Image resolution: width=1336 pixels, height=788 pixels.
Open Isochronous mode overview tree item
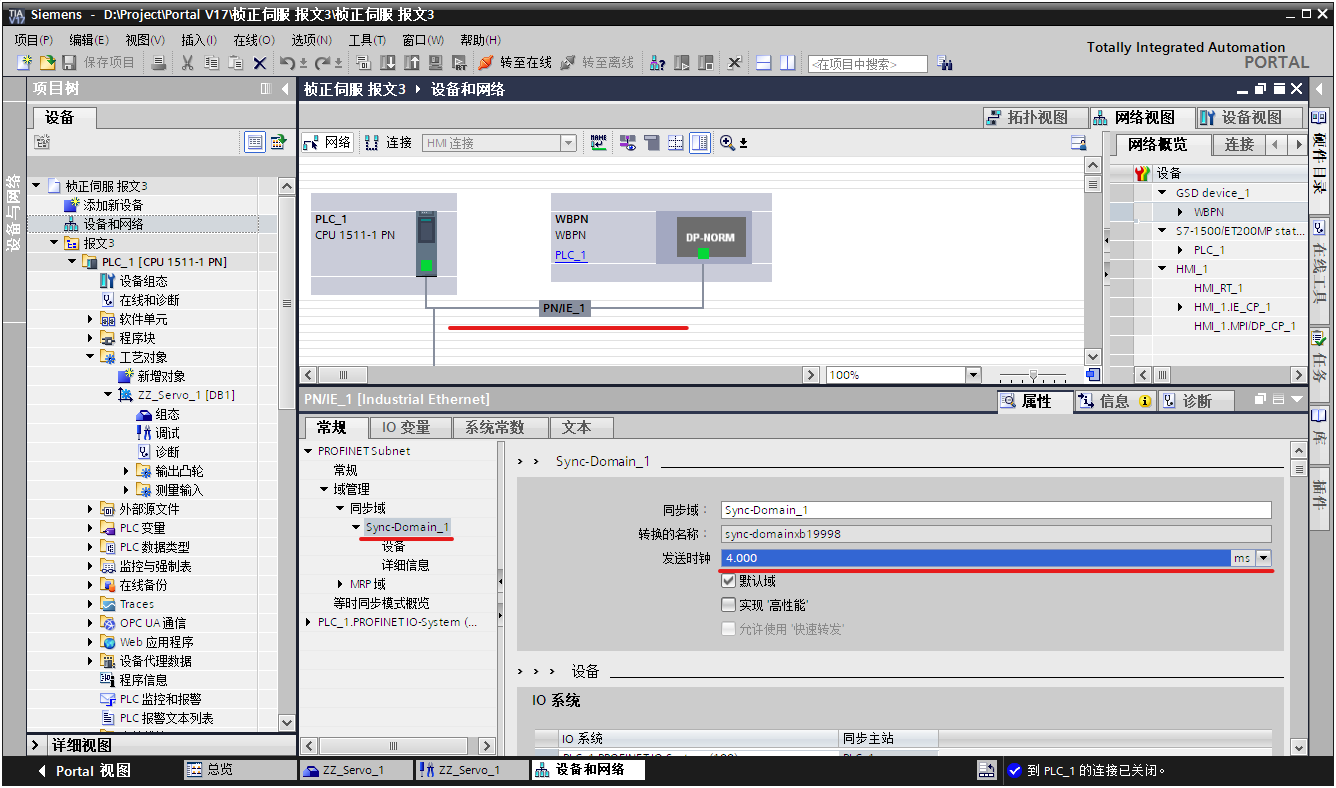(x=382, y=603)
